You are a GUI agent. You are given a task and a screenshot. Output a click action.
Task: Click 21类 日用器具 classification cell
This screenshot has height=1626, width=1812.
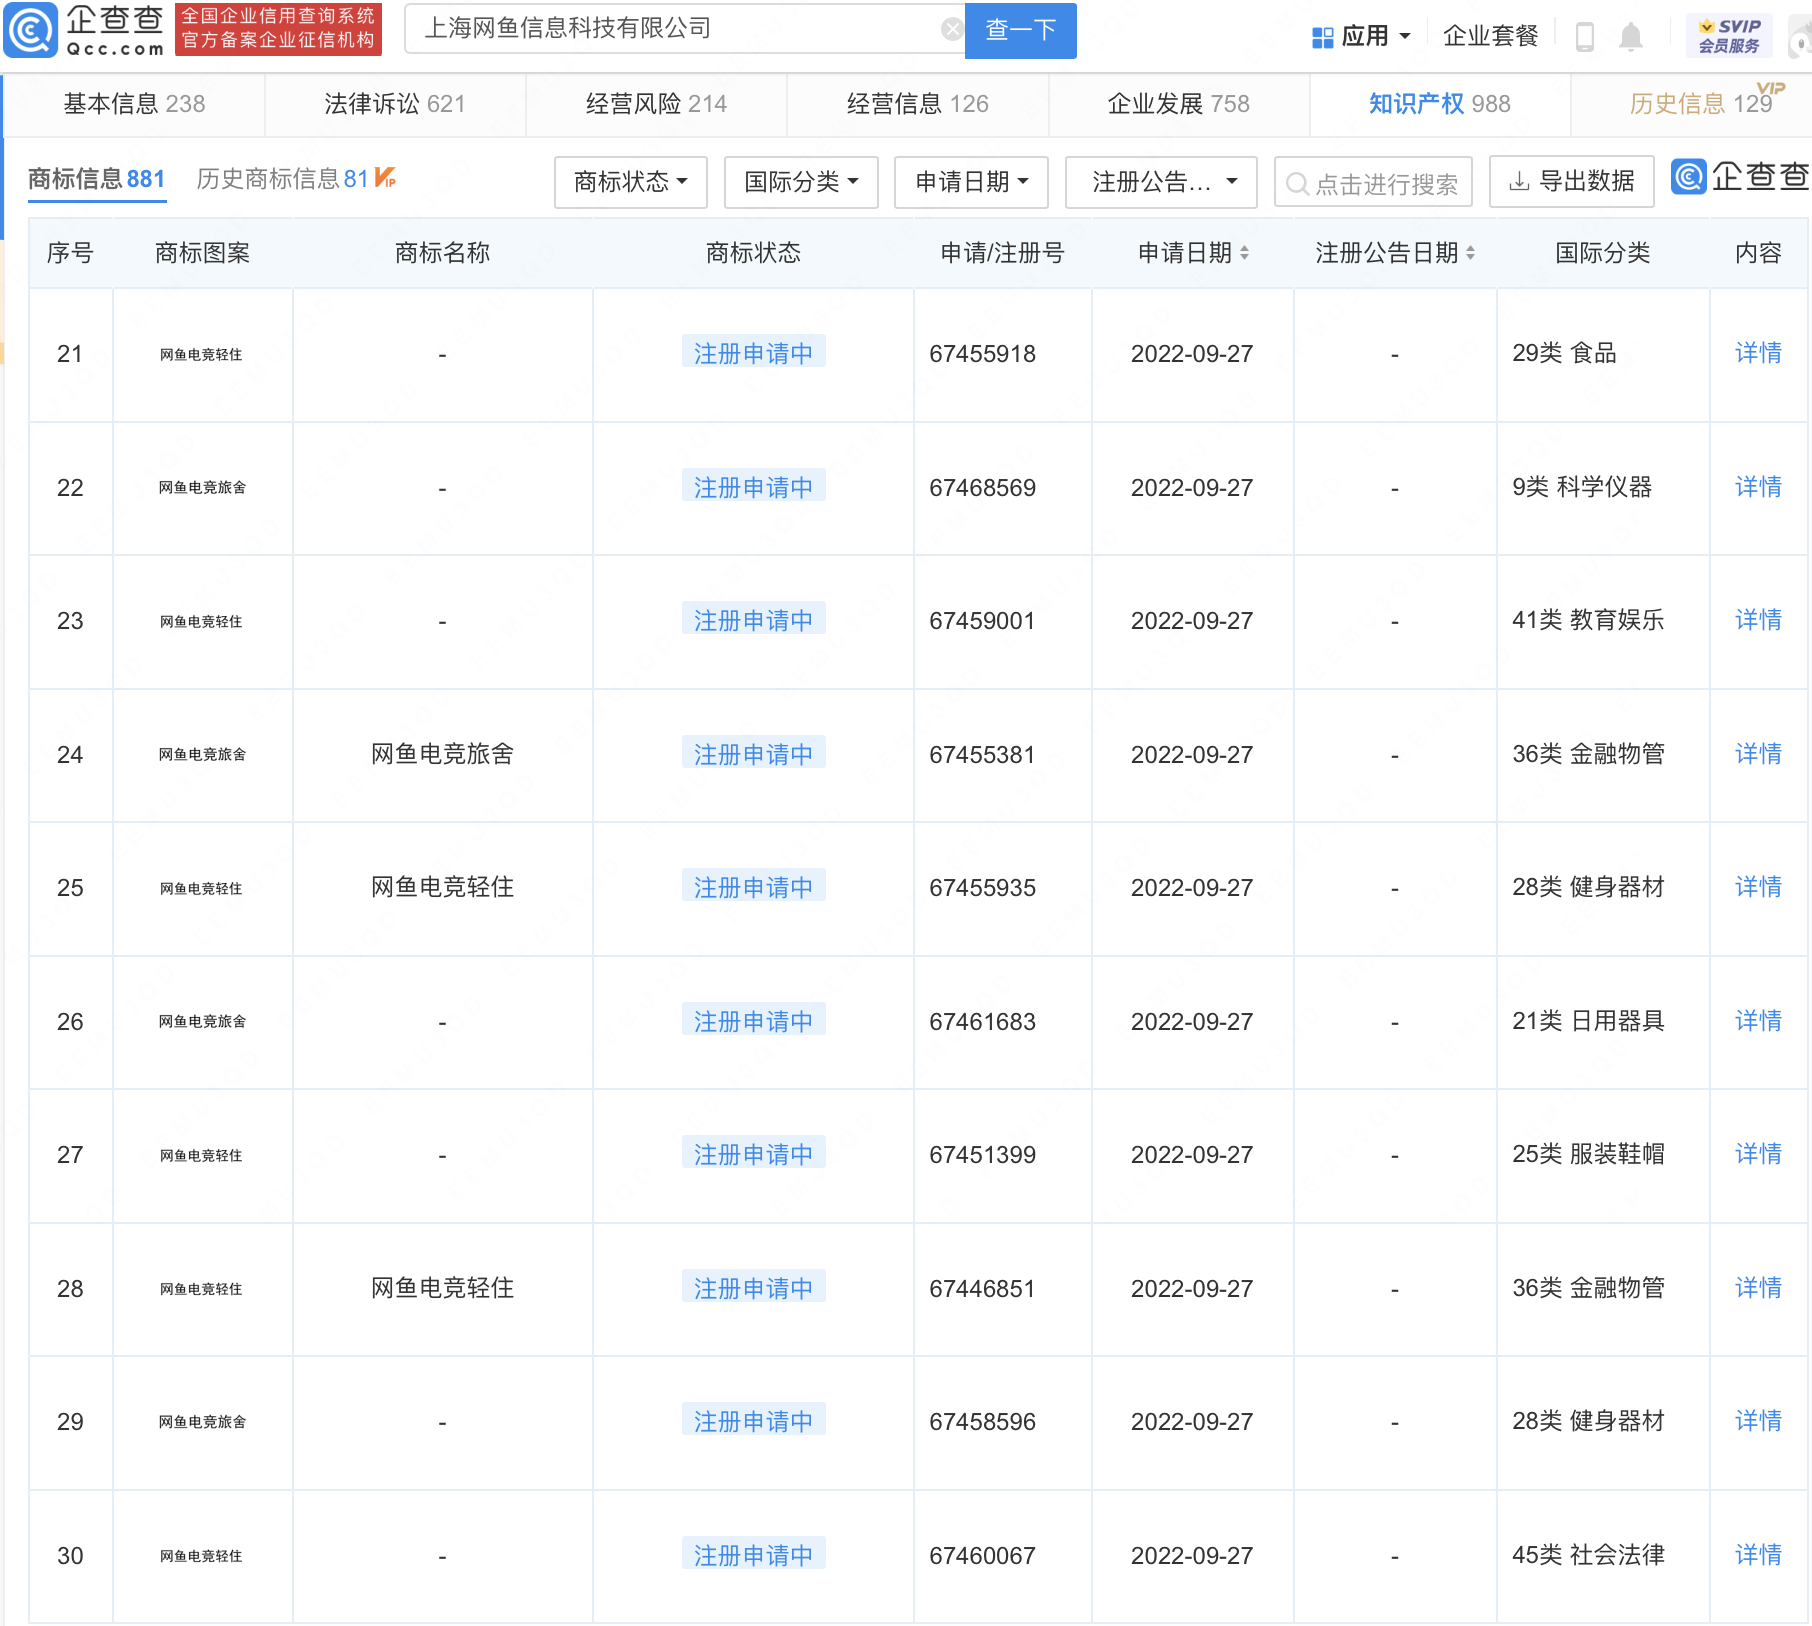pos(1588,1021)
